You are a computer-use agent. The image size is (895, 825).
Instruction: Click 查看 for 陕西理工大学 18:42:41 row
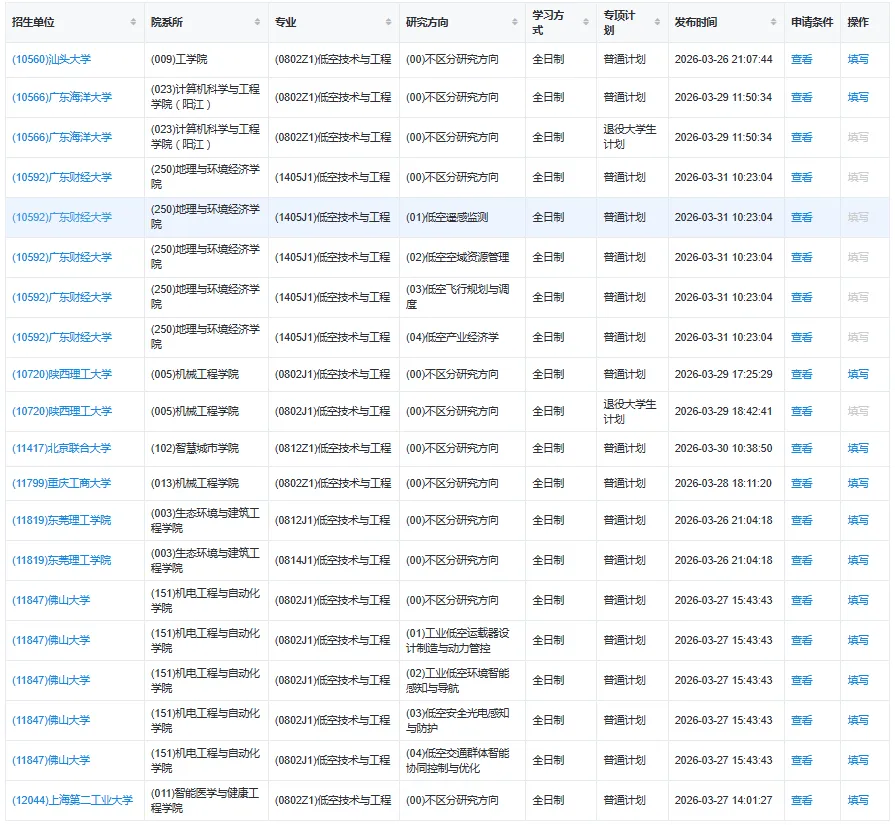(x=801, y=411)
